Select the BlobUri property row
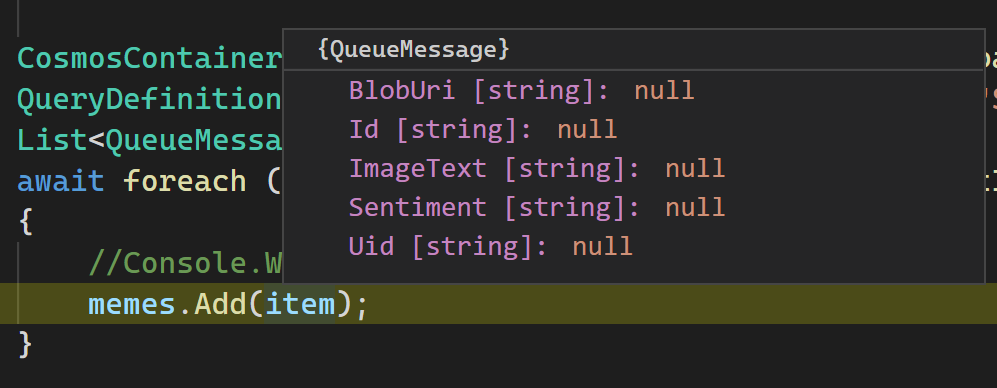 click(x=633, y=91)
